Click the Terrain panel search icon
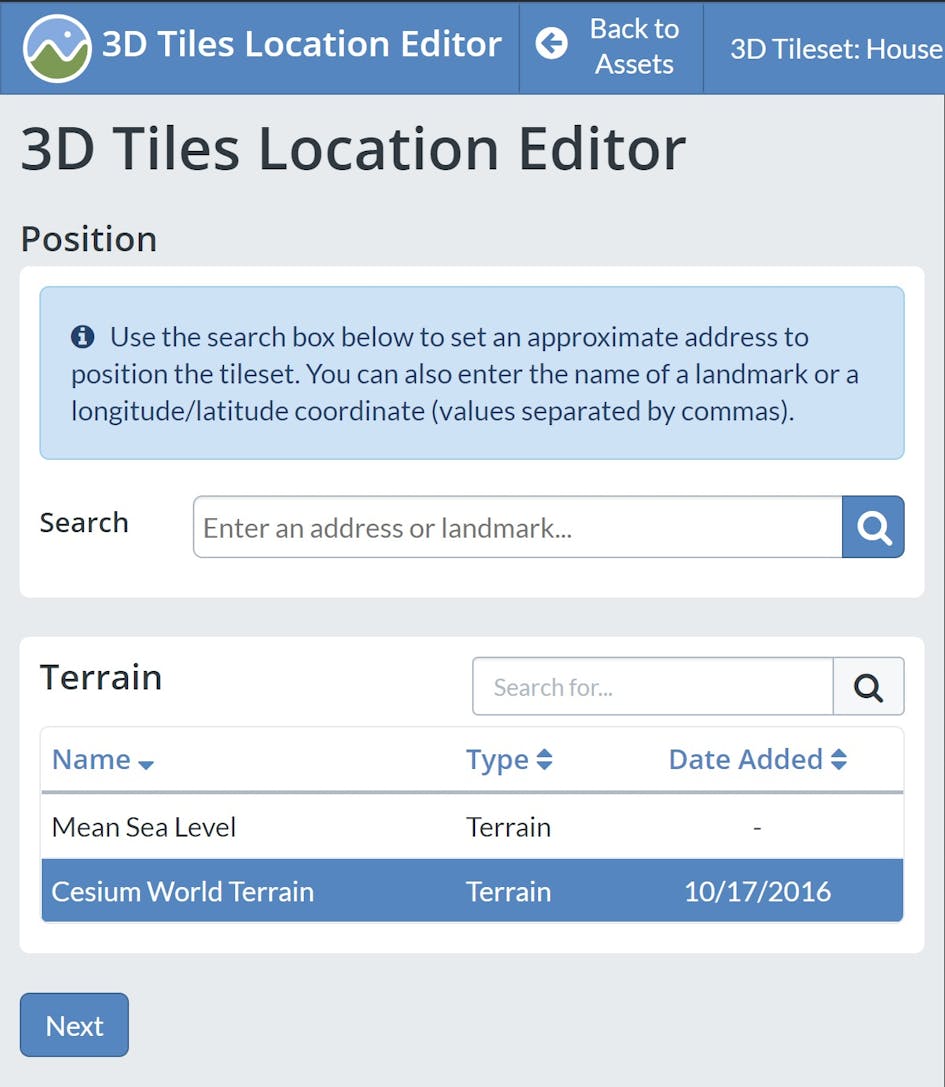Screen dimensions: 945x1087 tap(868, 687)
